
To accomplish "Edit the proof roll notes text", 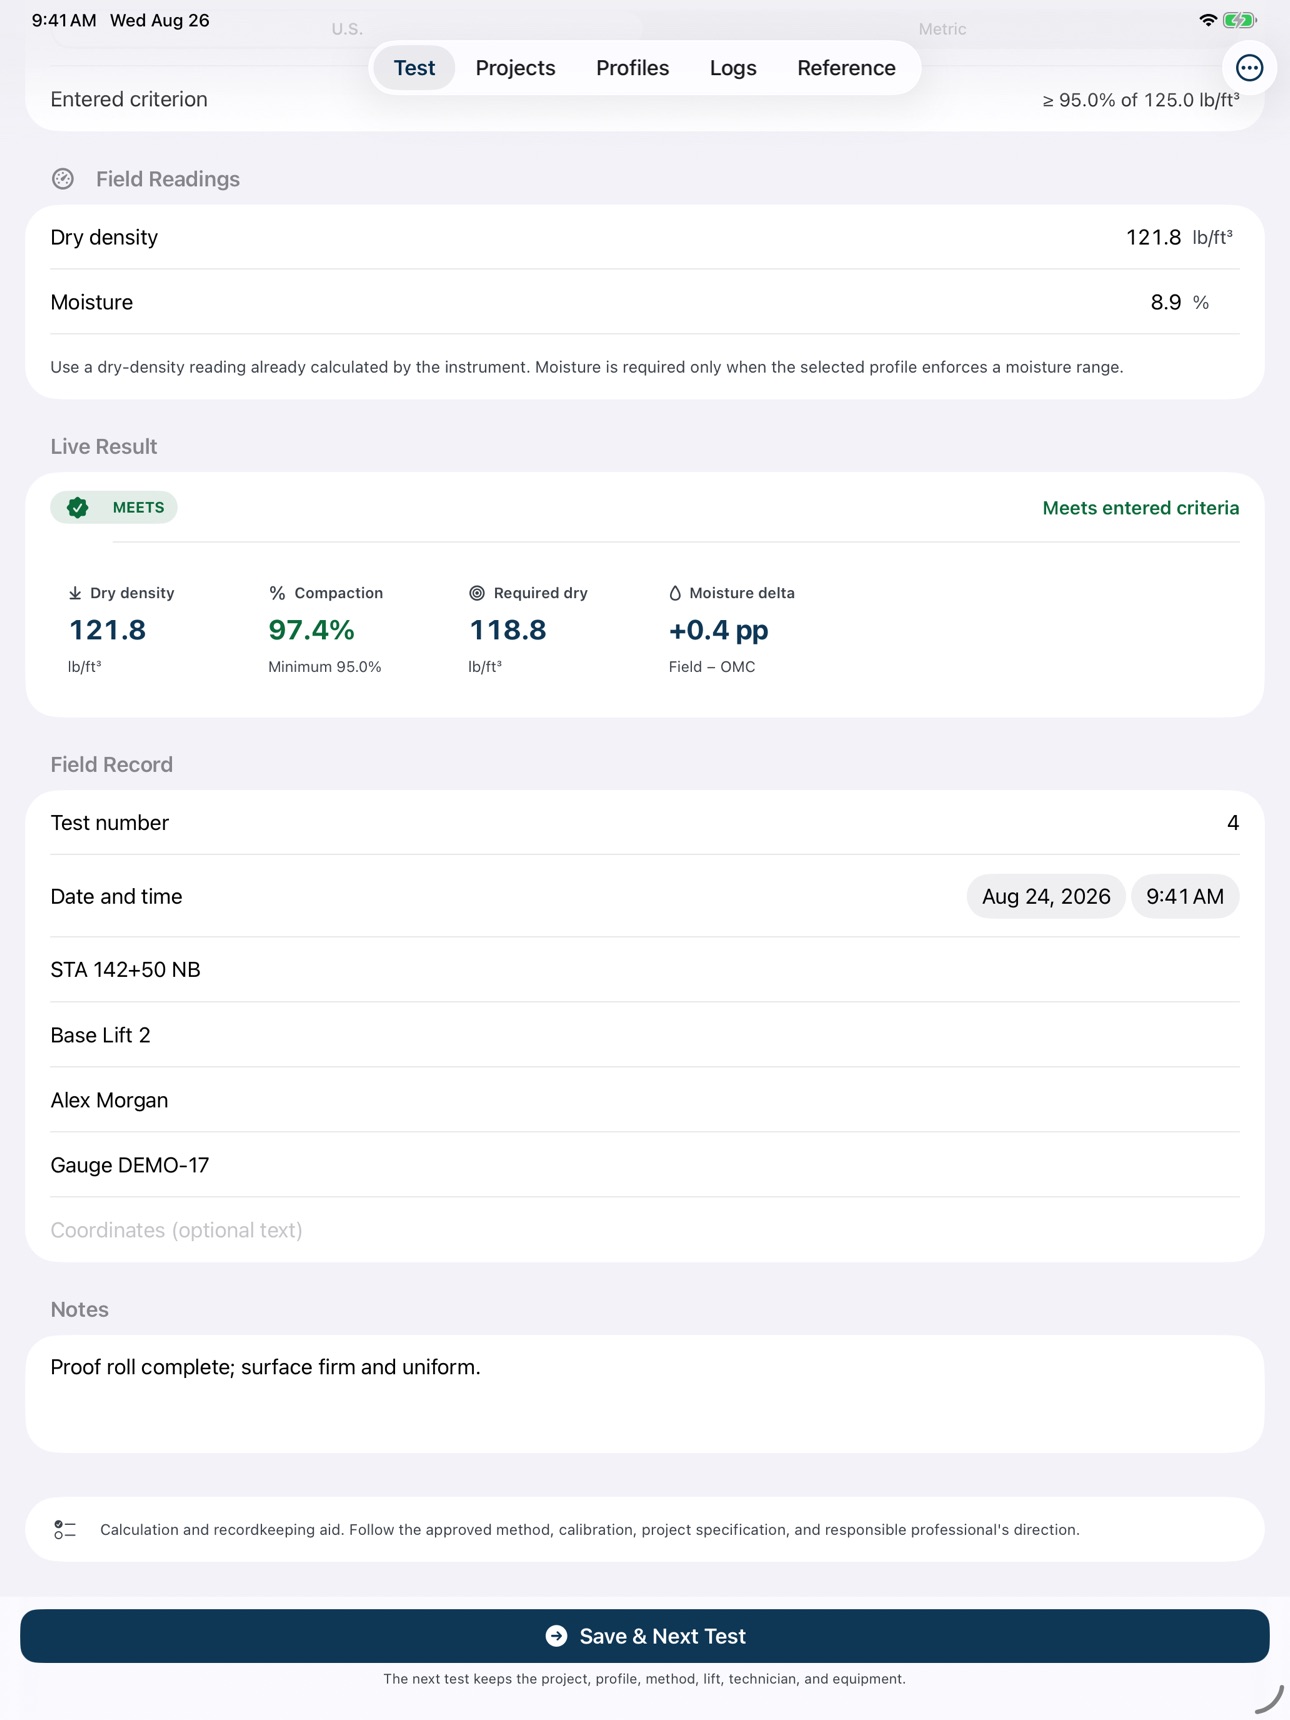I will [x=645, y=1394].
